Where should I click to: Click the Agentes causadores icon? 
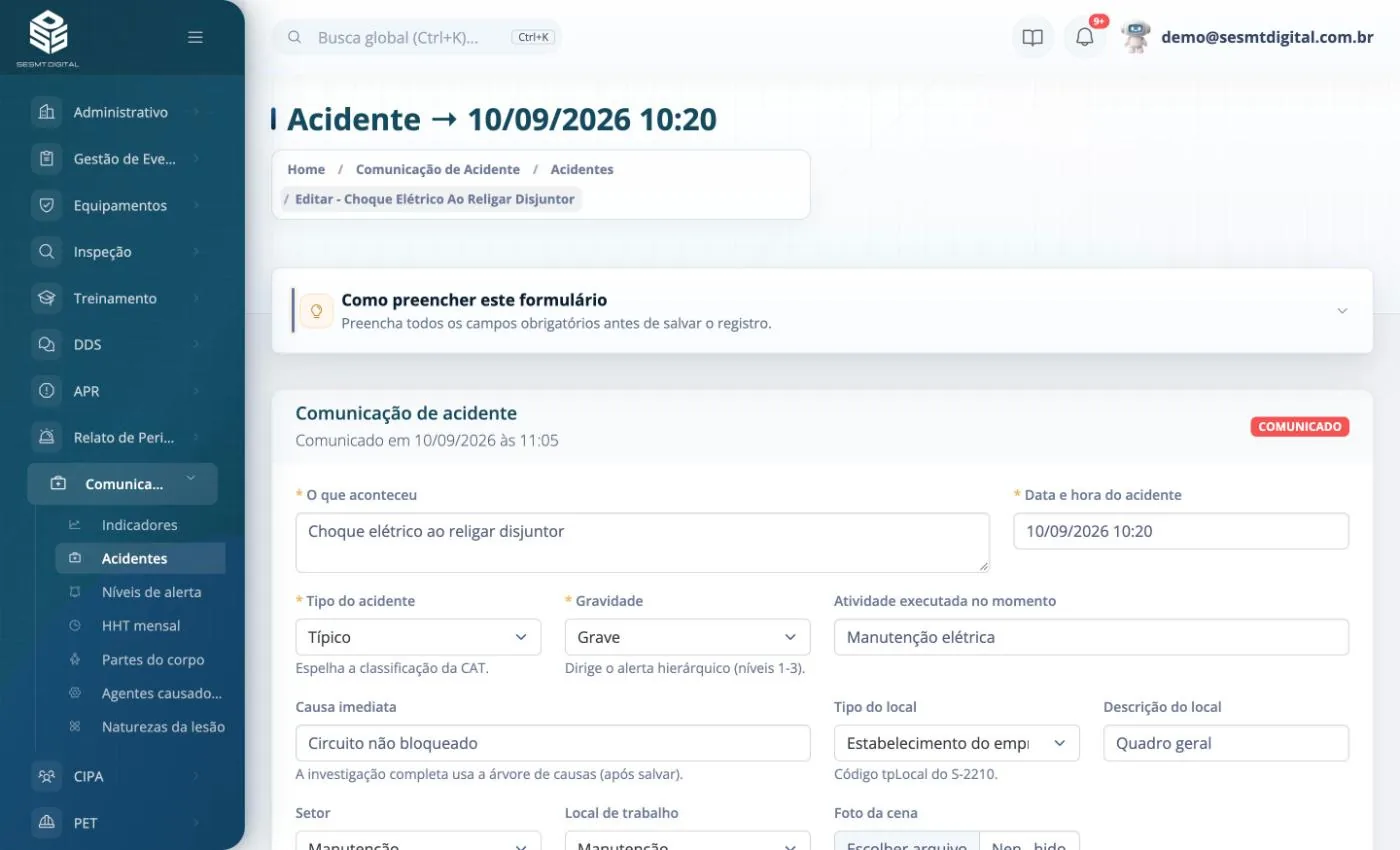click(x=74, y=693)
